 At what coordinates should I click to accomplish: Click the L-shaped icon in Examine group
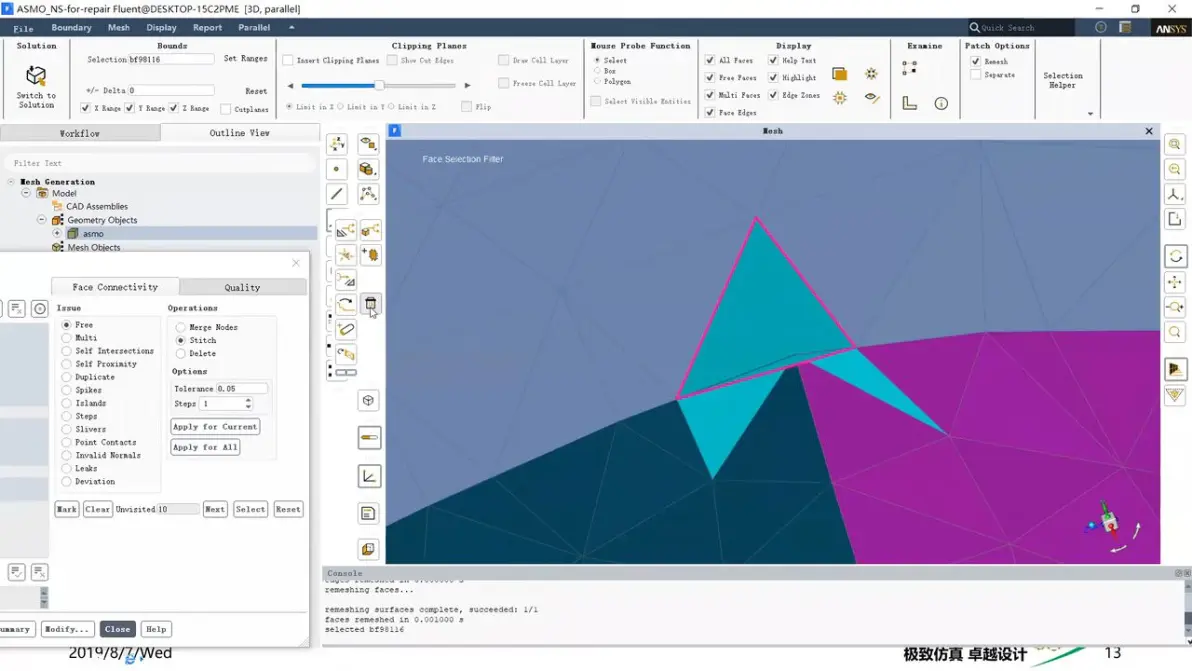[910, 103]
